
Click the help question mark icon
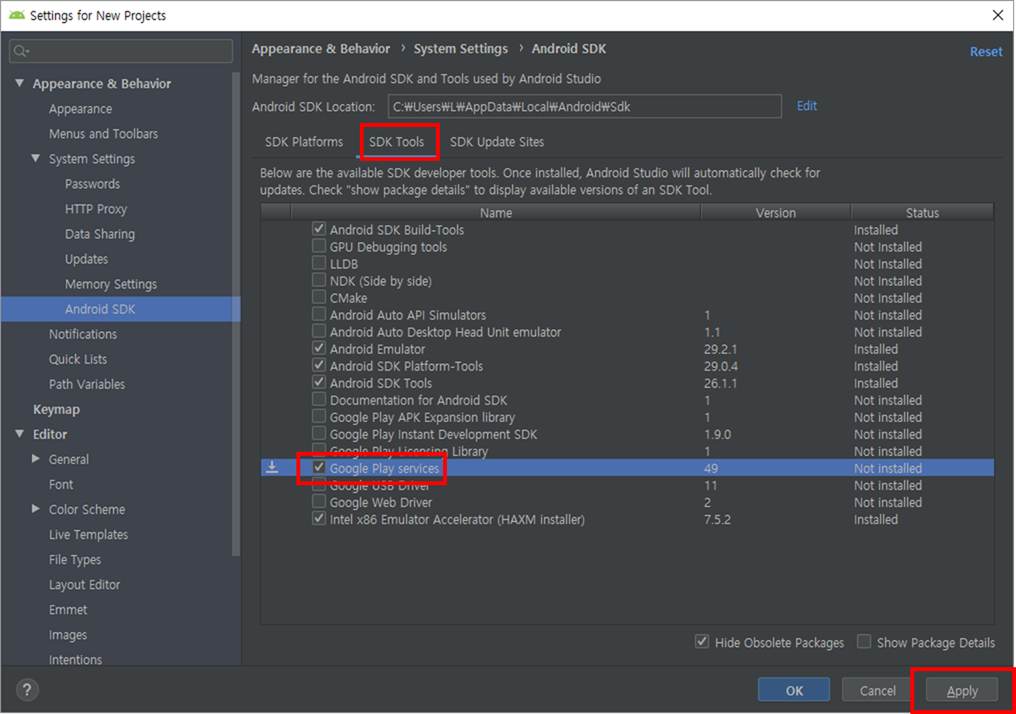pyautogui.click(x=27, y=689)
